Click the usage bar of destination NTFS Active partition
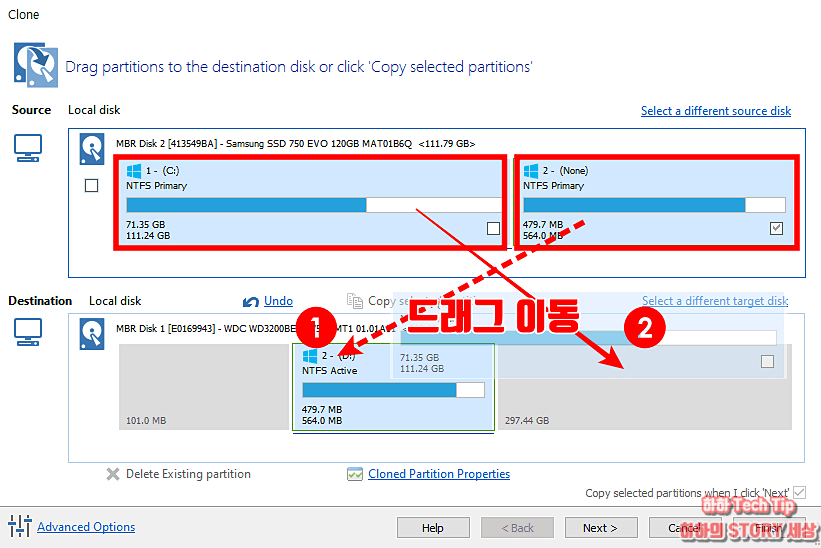The height and width of the screenshot is (548, 821). pos(393,390)
